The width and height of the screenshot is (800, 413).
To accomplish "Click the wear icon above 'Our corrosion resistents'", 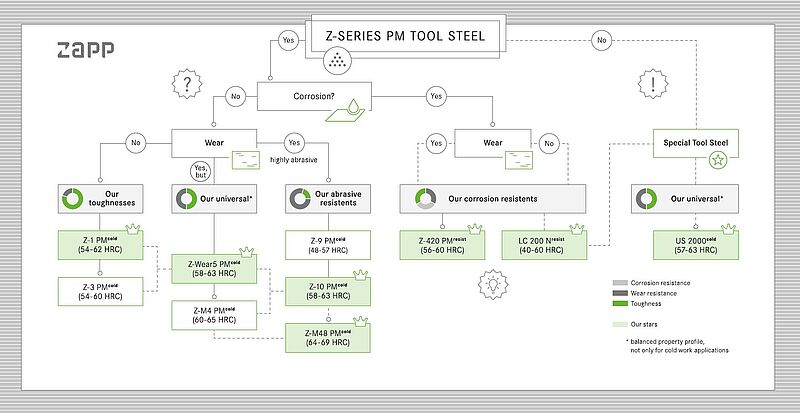I will (x=519, y=160).
